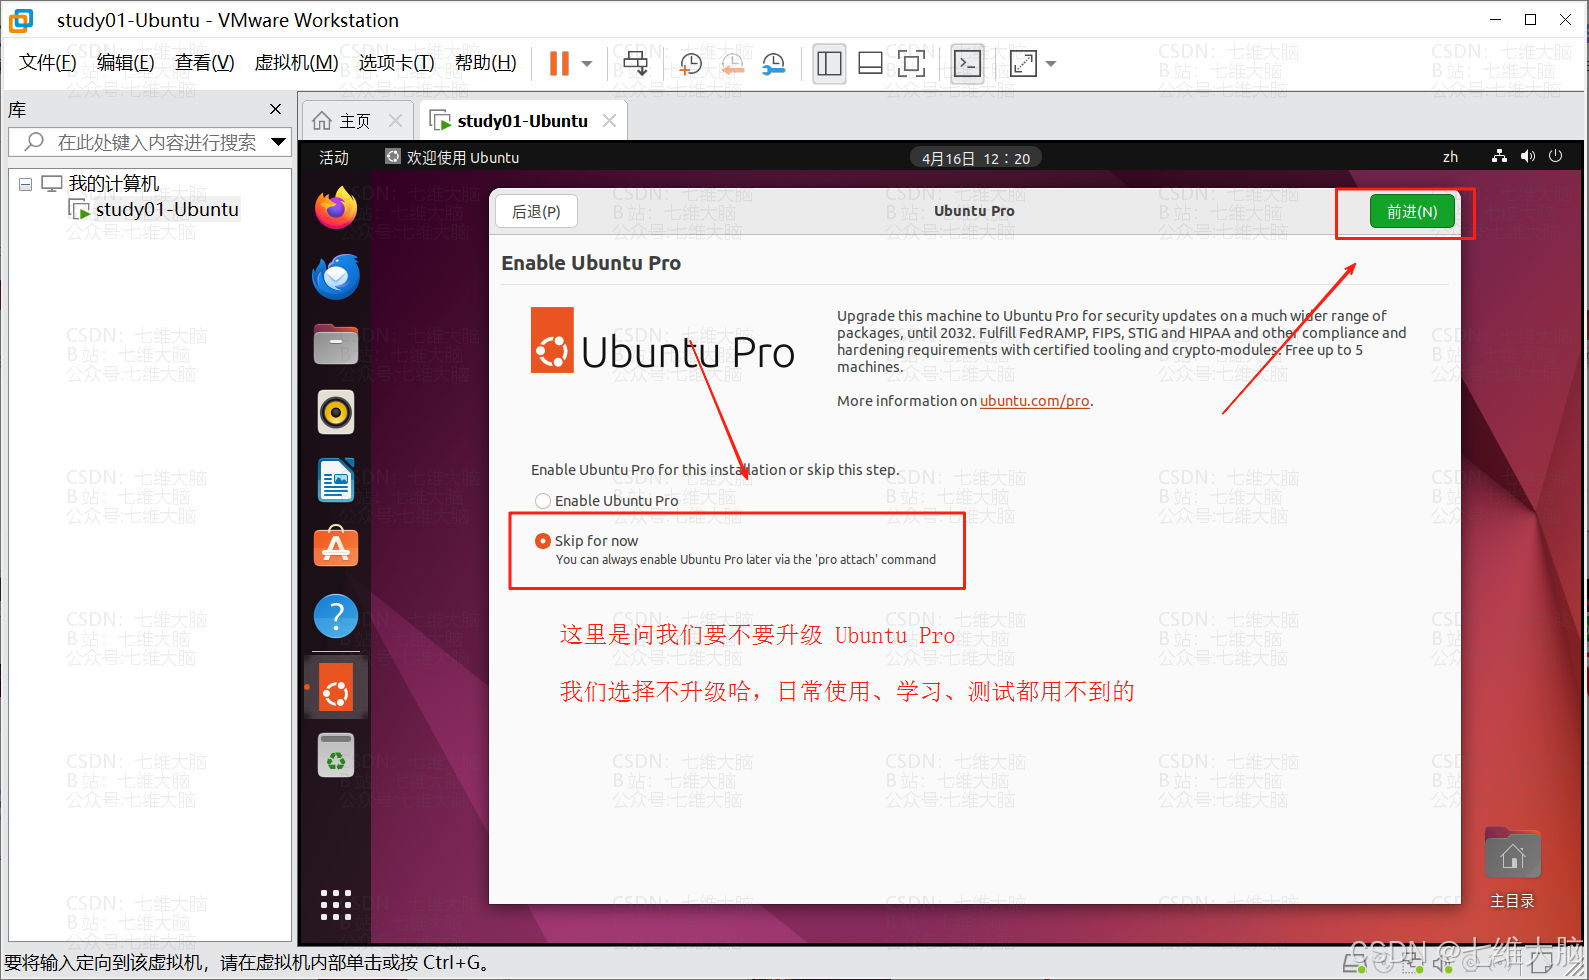1589x980 pixels.
Task: Open Rhythmbox music player in the dock
Action: pyautogui.click(x=336, y=412)
